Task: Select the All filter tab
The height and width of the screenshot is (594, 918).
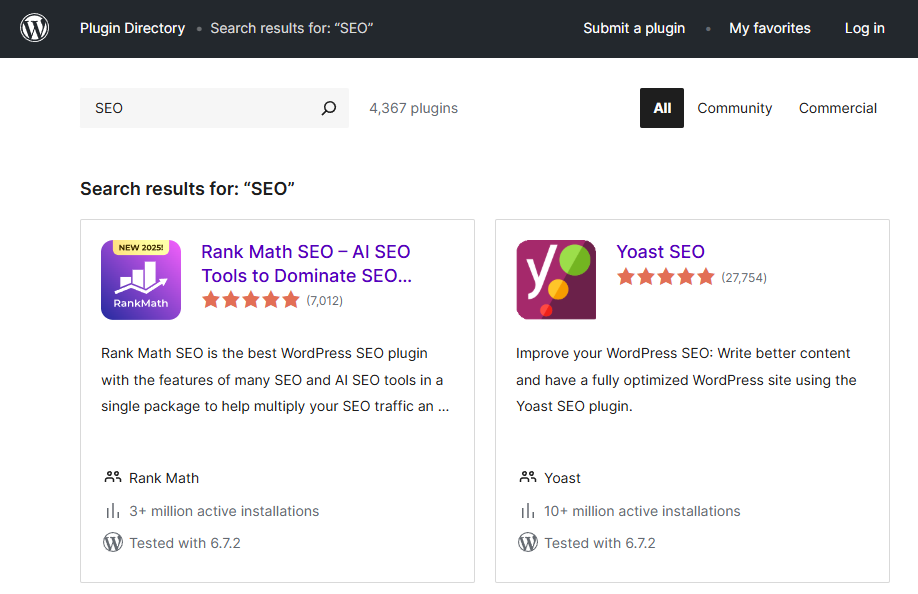Action: click(x=662, y=108)
